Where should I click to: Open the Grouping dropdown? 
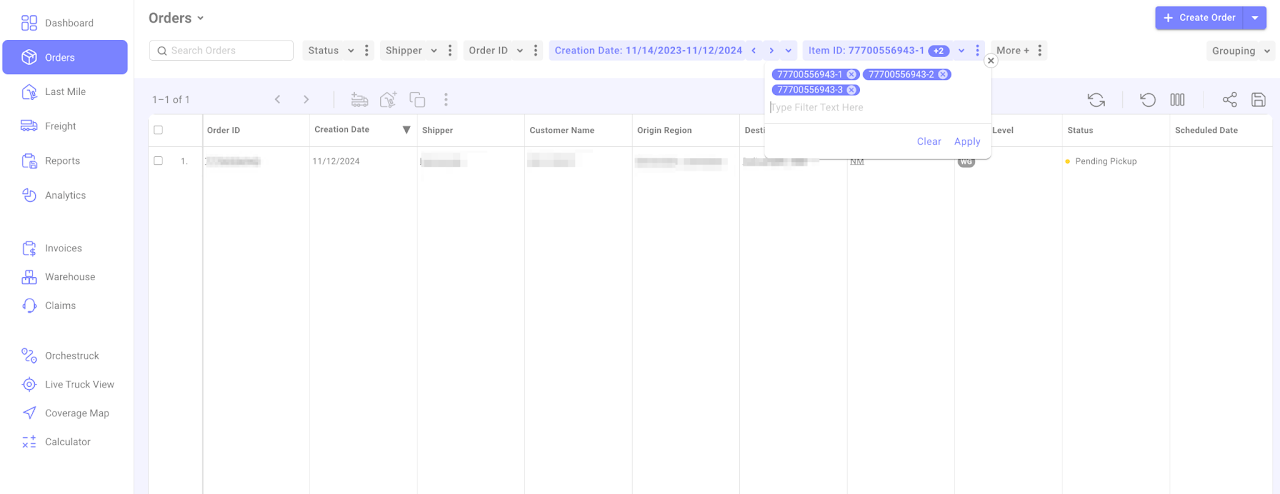[1241, 51]
